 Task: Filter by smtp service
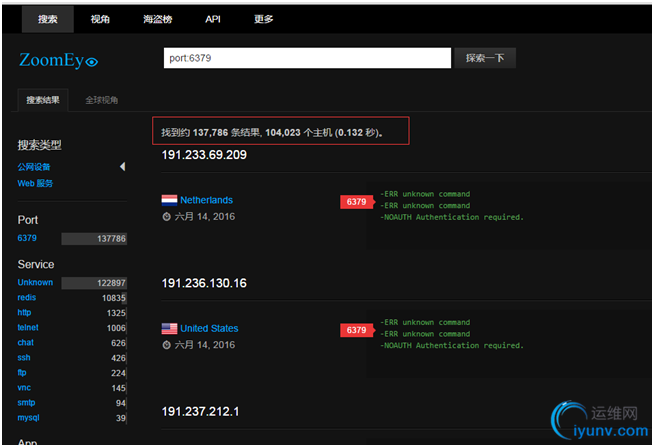[26, 402]
